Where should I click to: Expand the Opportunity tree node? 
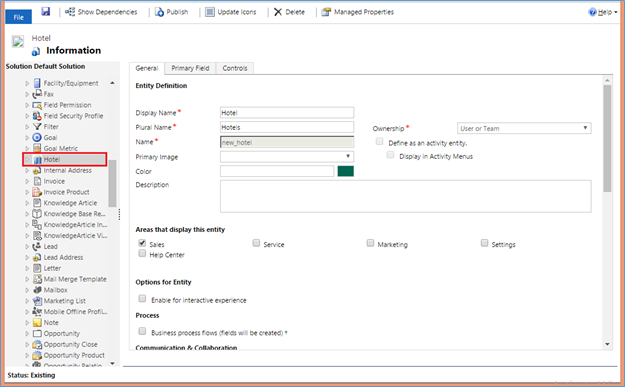(x=27, y=334)
